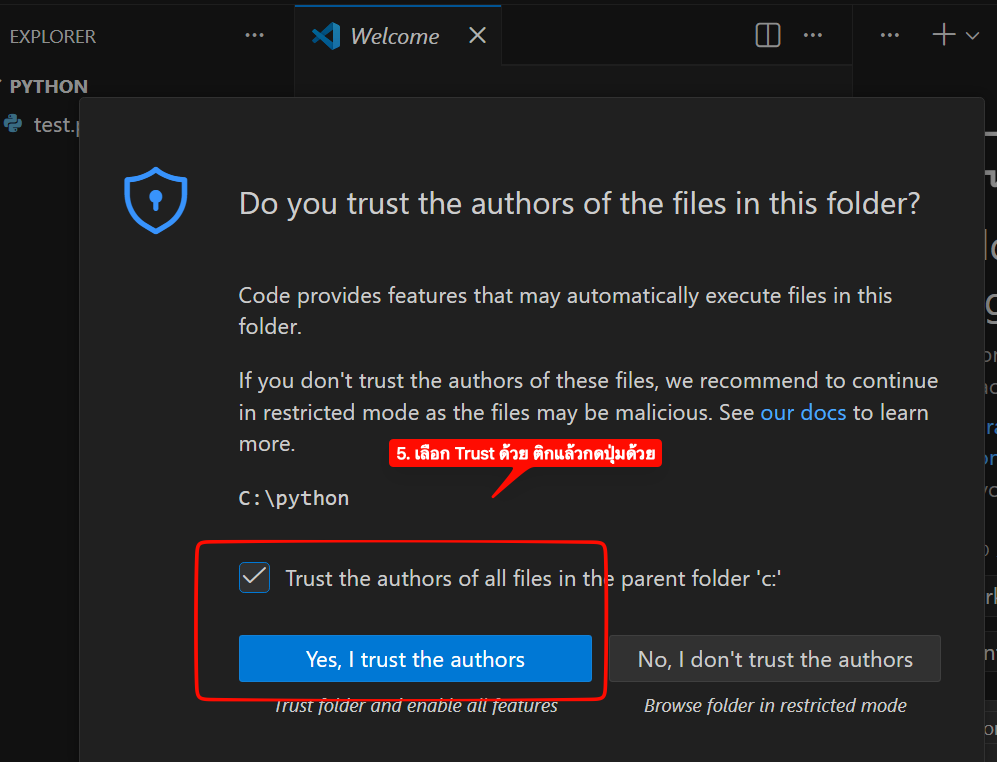Viewport: 997px width, 762px height.
Task: Split the editor using the split icon
Action: coord(767,36)
